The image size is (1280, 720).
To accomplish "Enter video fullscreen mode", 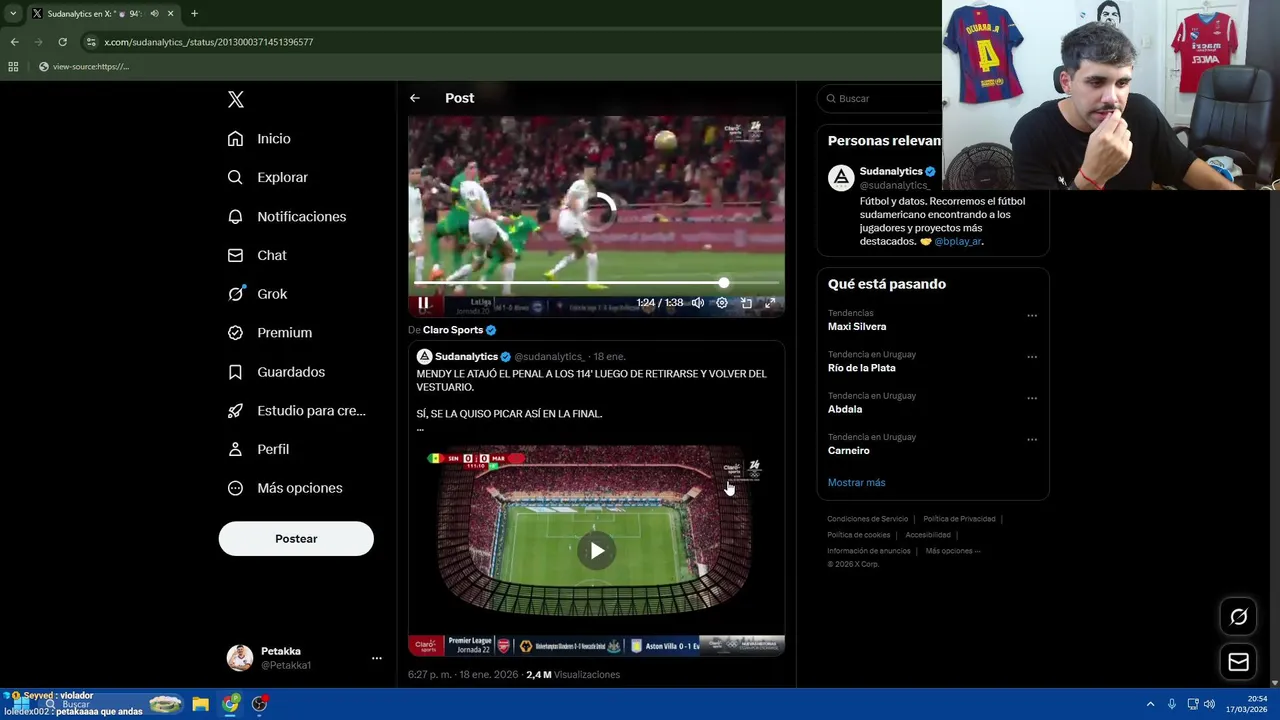I will [770, 303].
